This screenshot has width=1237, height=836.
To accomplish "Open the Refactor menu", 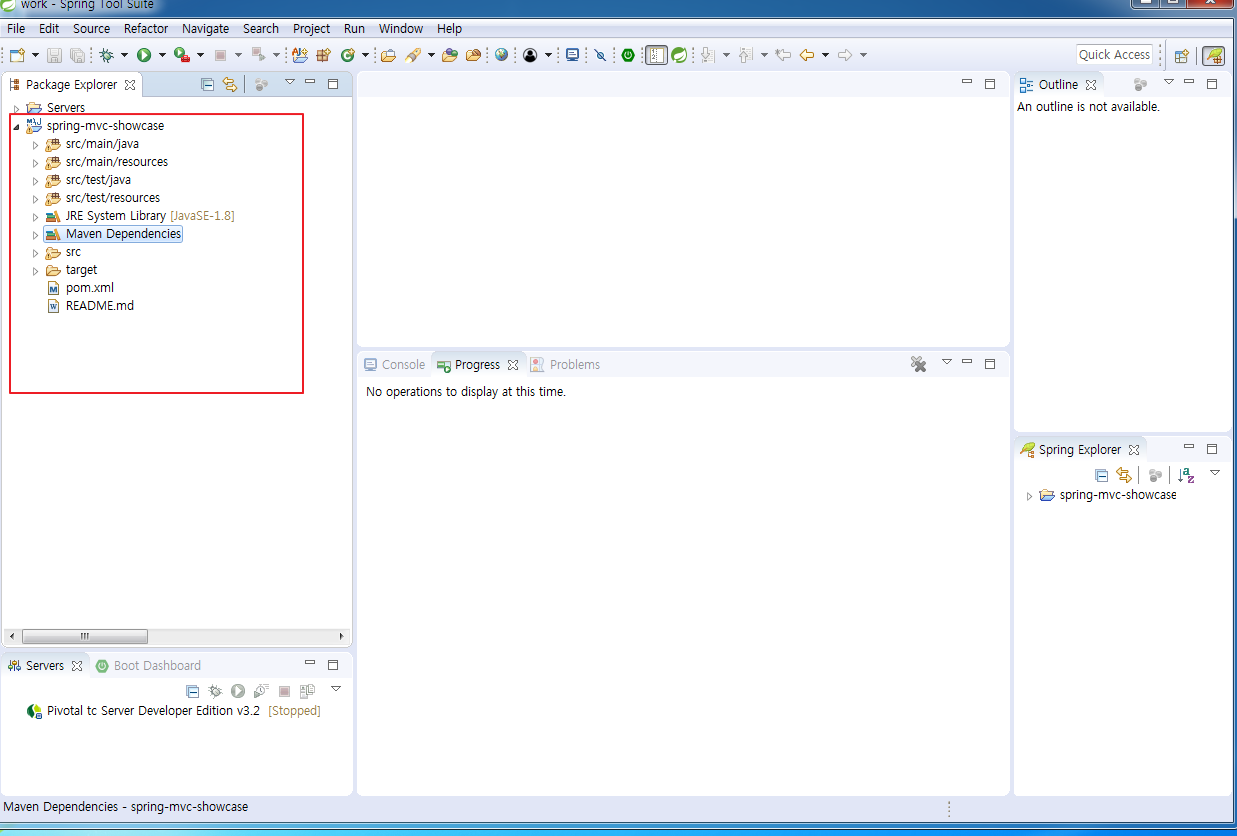I will coord(146,29).
